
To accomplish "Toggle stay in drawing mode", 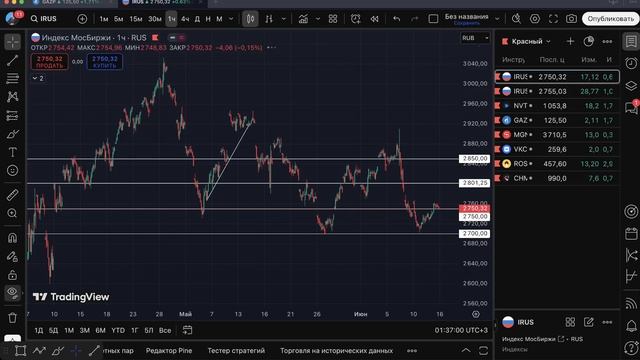I will point(13,256).
